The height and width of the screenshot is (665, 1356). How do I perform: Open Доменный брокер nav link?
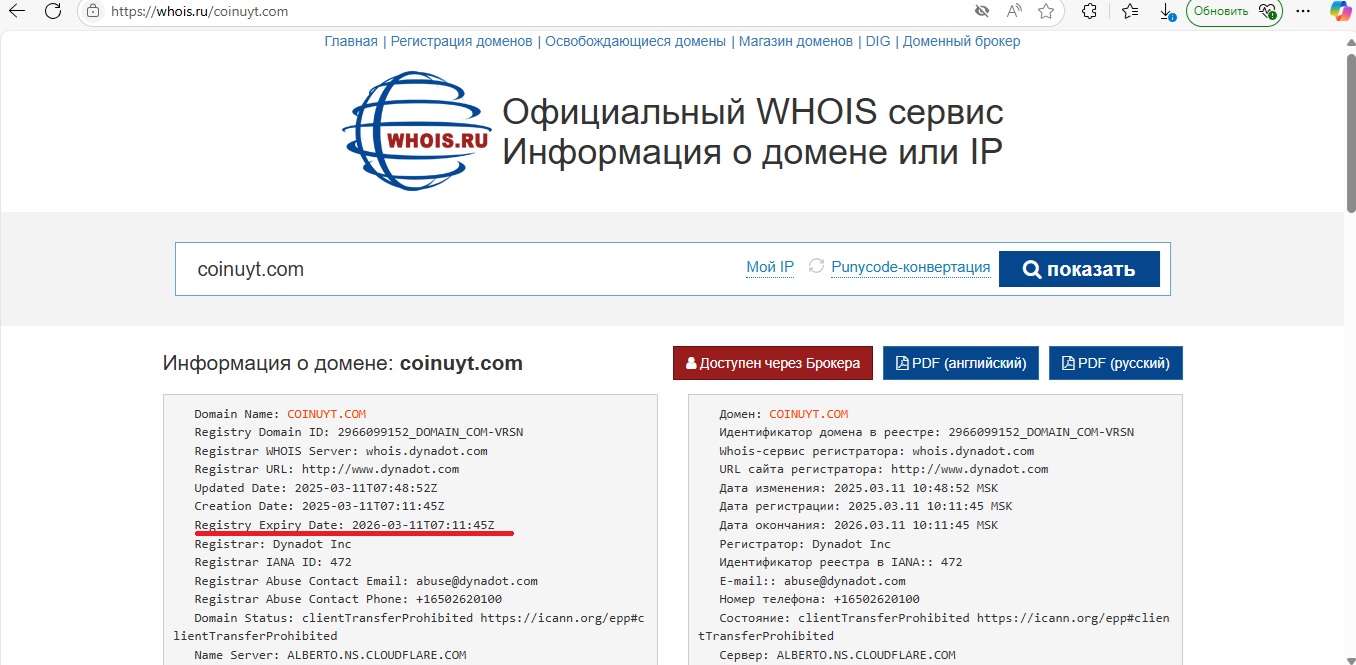pos(962,41)
